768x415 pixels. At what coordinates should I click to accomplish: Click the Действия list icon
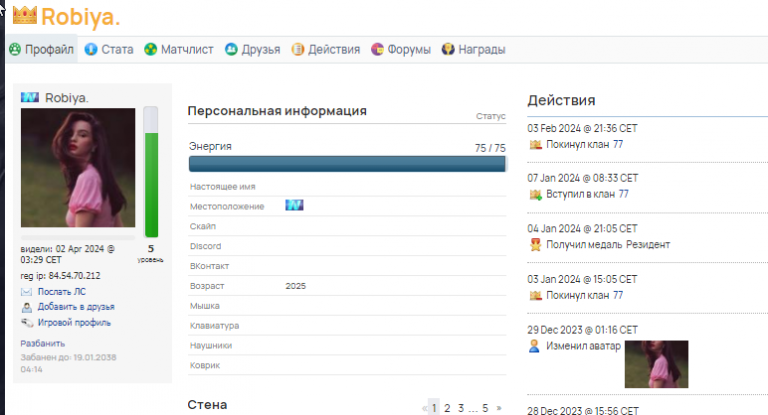click(298, 49)
